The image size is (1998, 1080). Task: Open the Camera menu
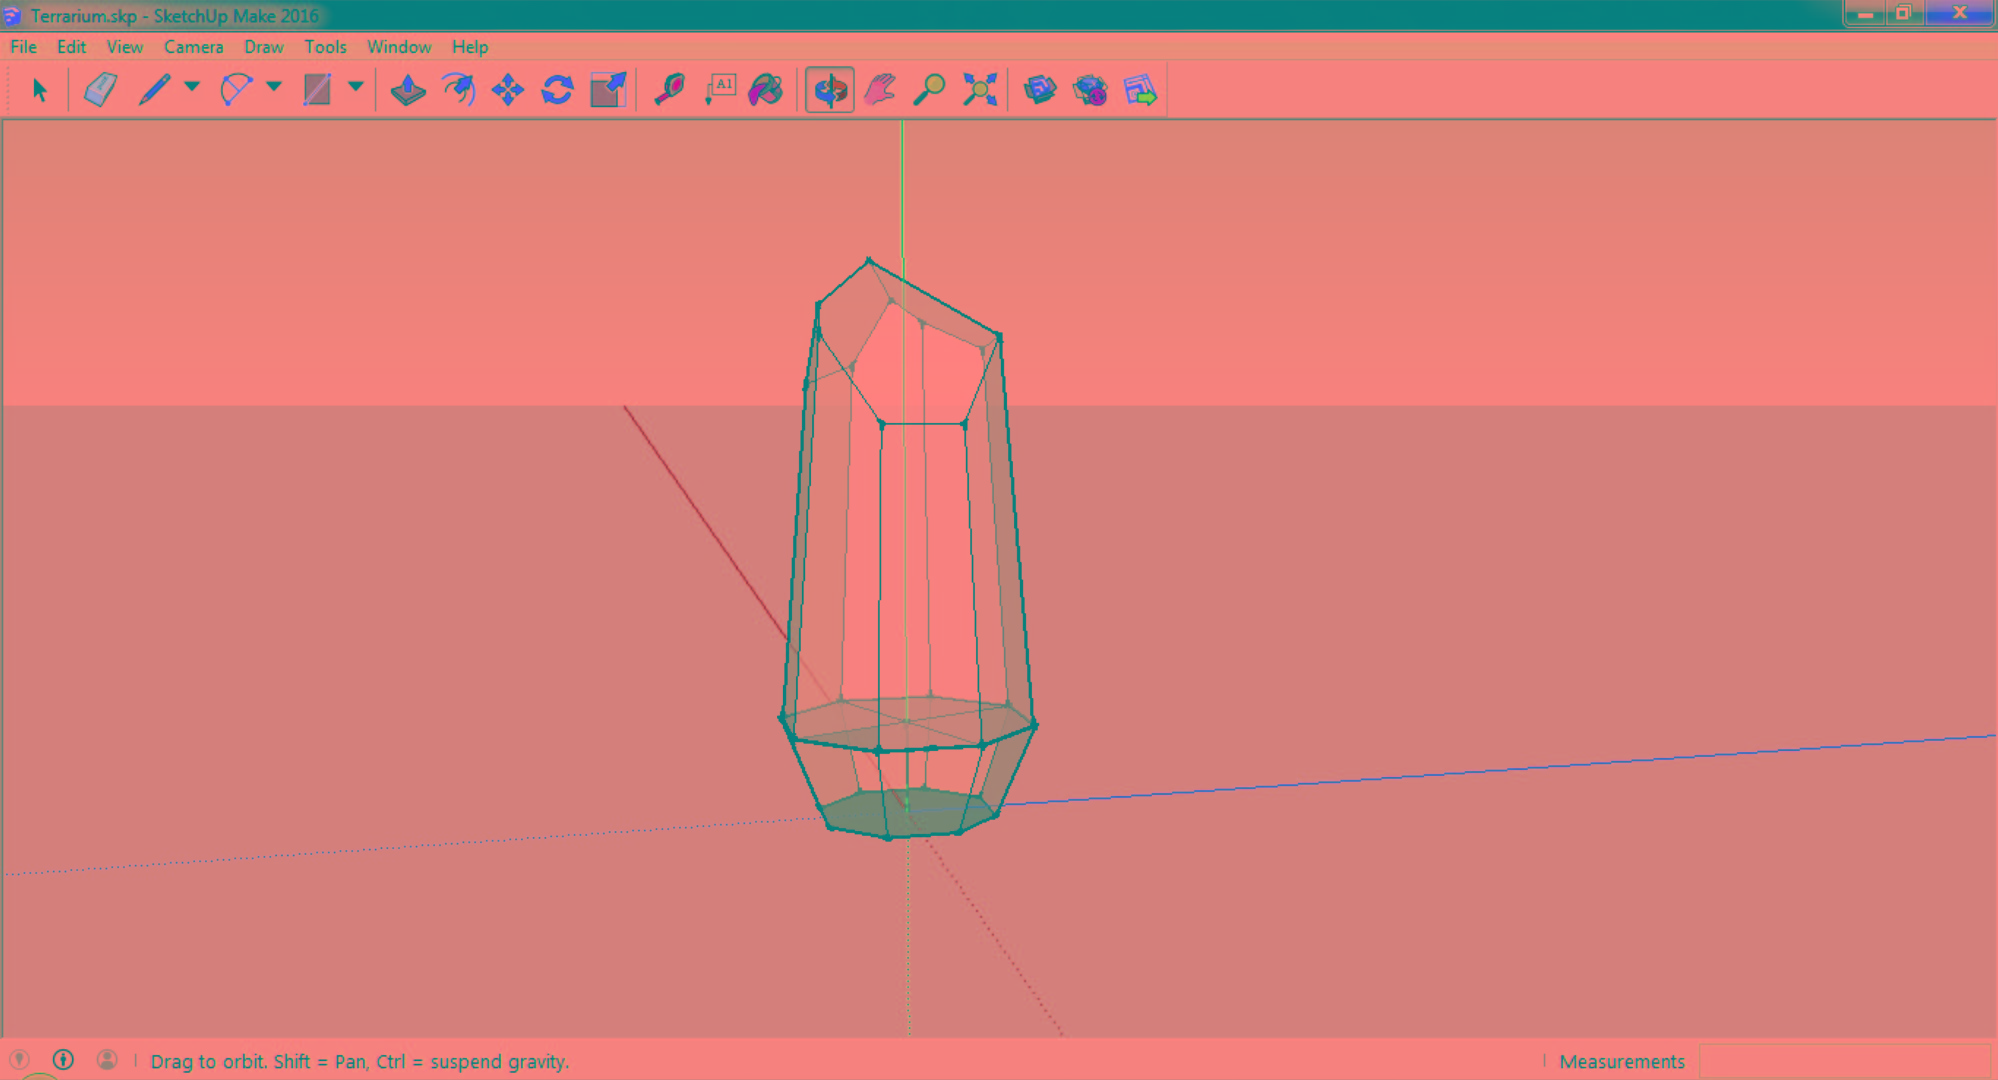pos(193,47)
